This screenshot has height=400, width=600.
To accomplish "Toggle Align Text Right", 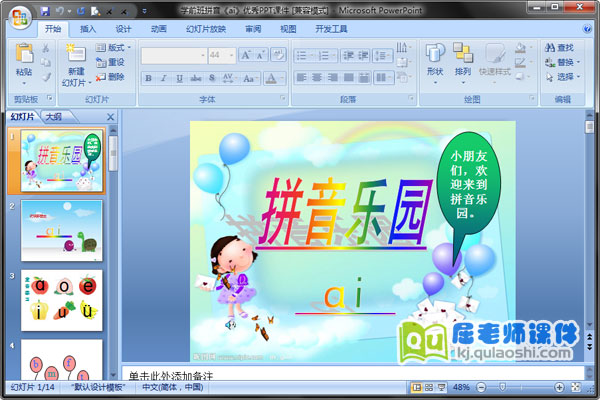I will coord(333,78).
